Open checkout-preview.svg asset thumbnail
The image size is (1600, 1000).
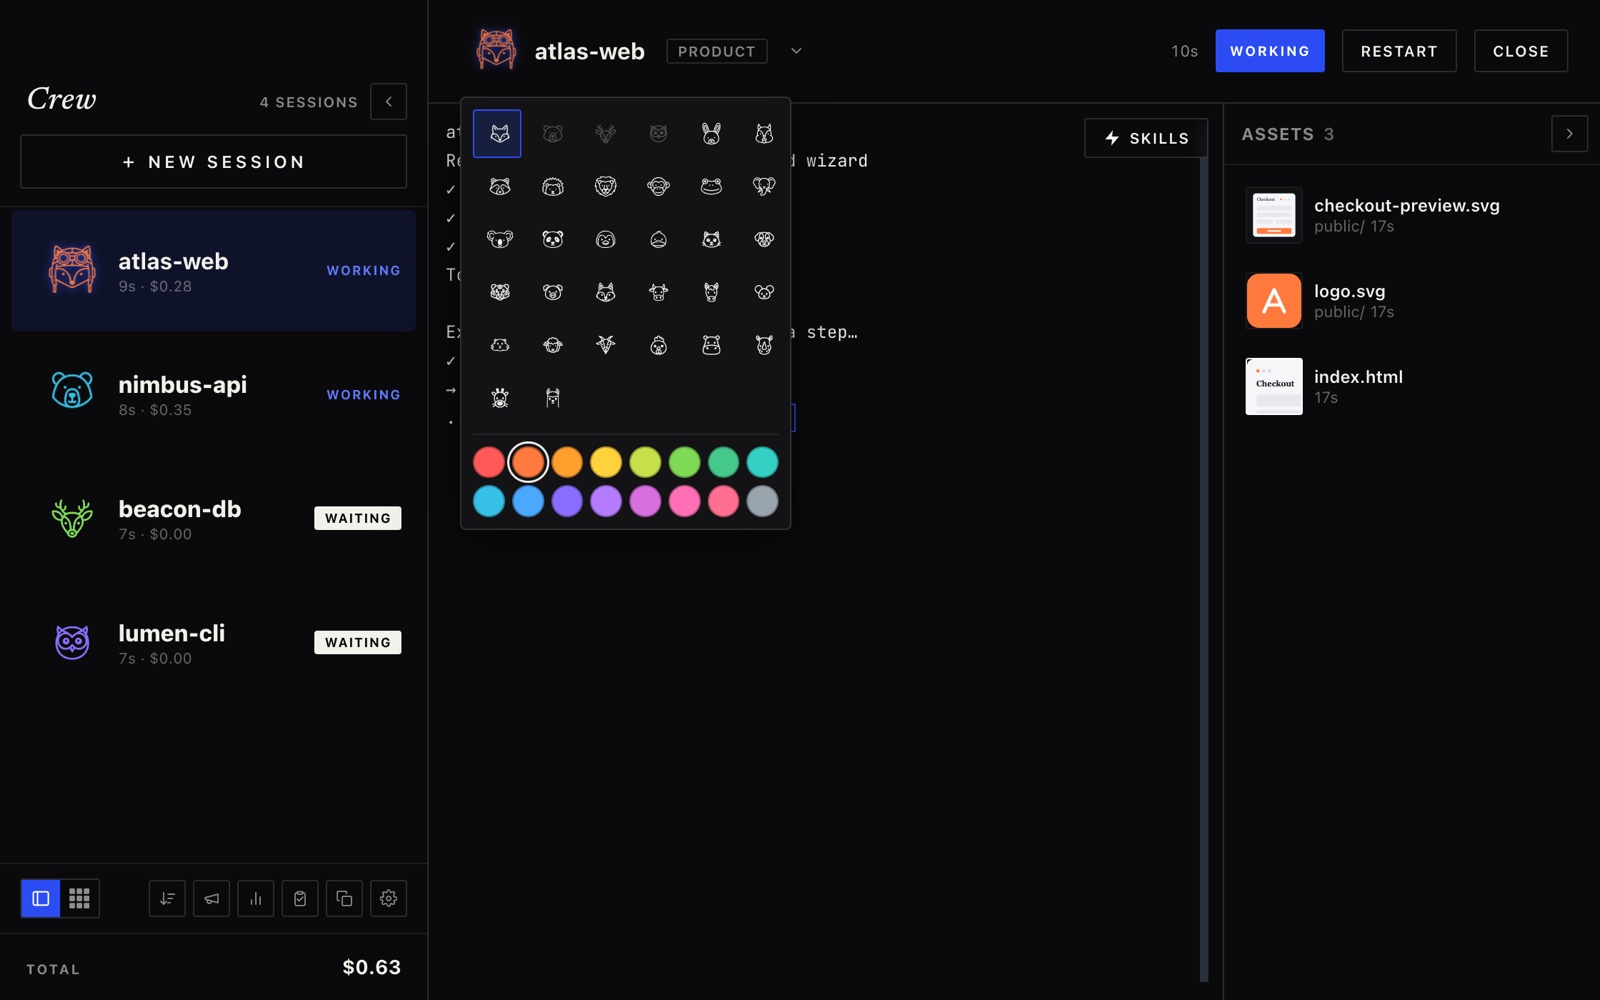[1274, 215]
